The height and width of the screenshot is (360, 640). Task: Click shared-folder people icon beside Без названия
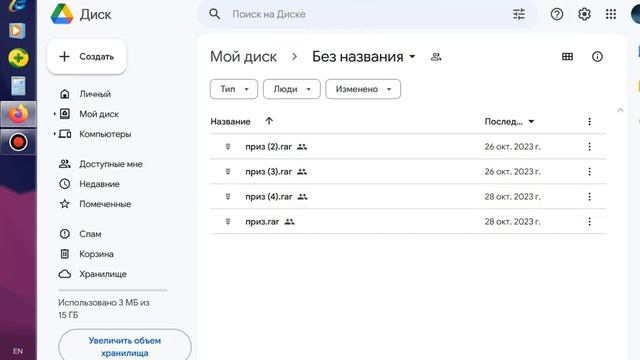coord(436,57)
